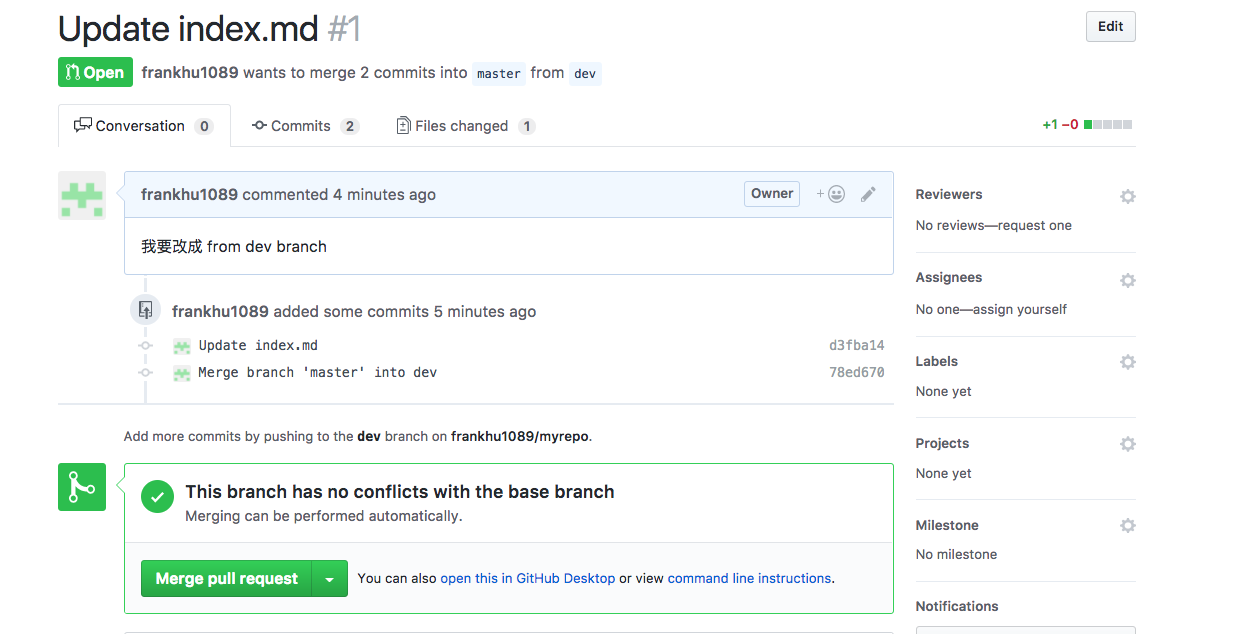Open the Assignees gear settings
Viewport: 1239px width, 634px height.
click(x=1127, y=280)
